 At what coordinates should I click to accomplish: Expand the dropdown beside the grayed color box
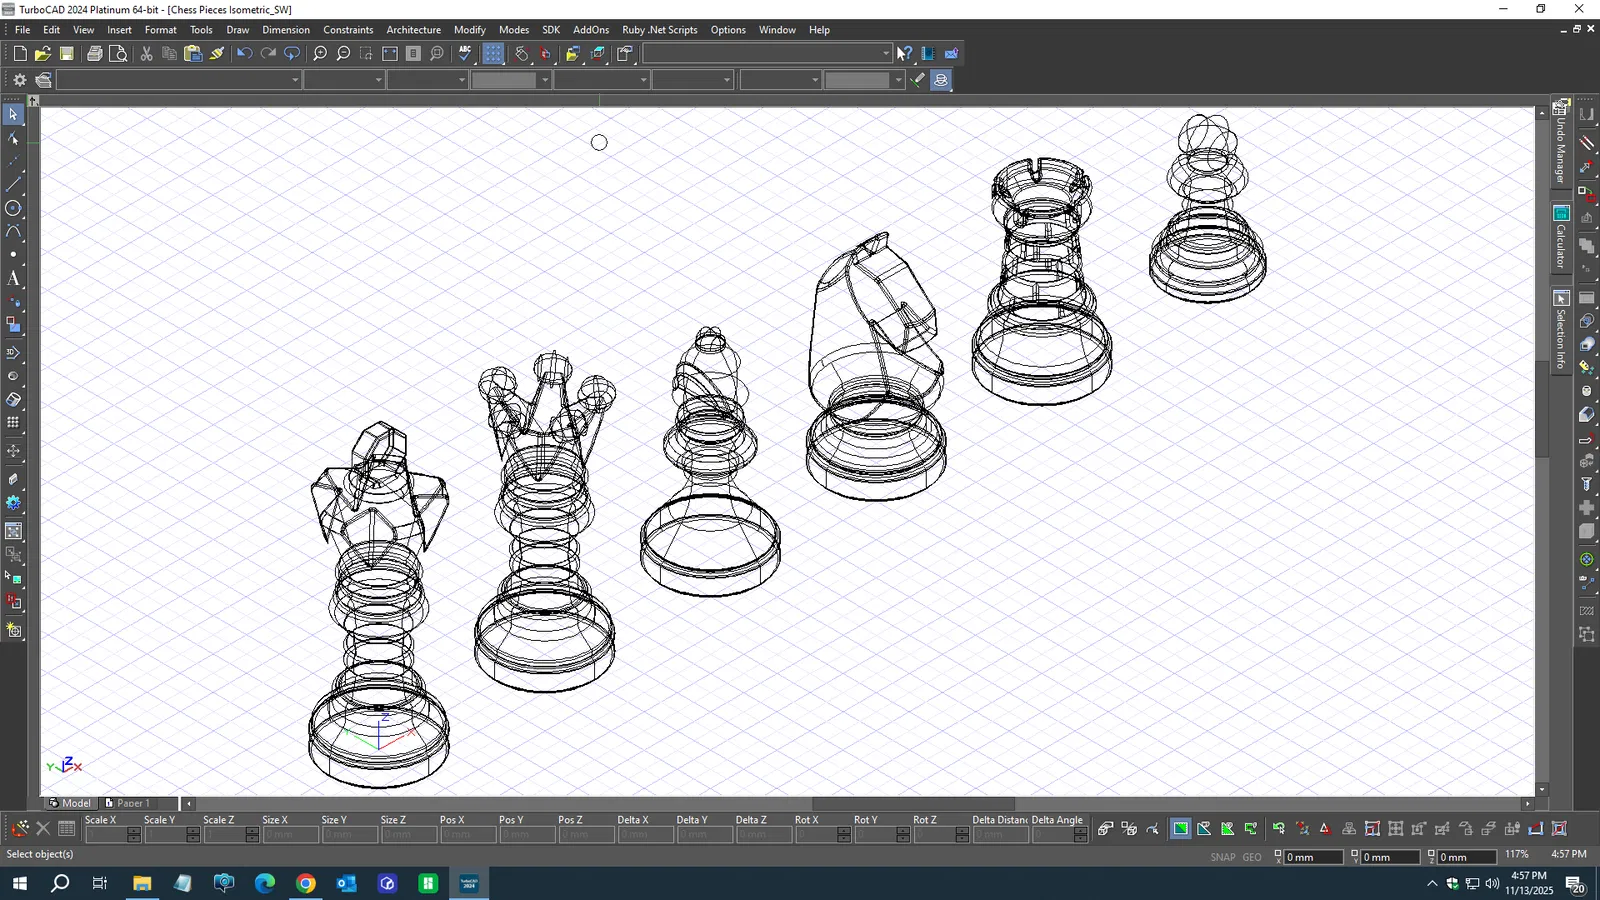(x=544, y=80)
